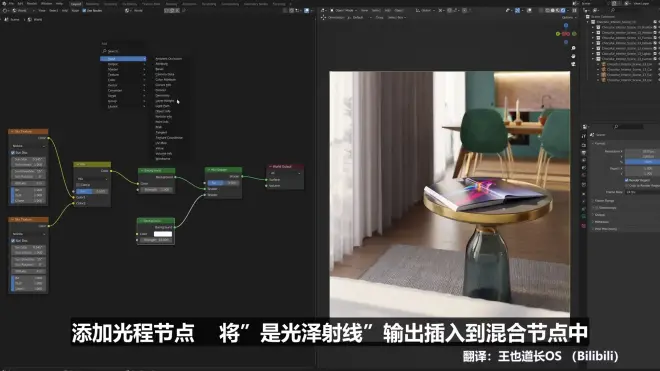Select rendered viewport shading icon
660x371 pixels.
click(563, 11)
